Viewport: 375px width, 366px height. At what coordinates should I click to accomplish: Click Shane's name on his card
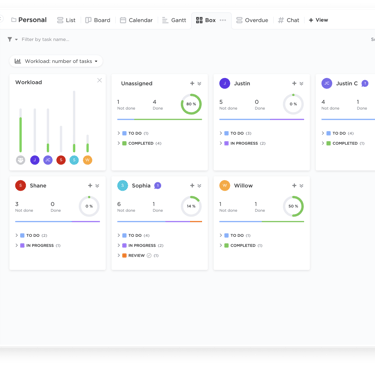(x=38, y=186)
